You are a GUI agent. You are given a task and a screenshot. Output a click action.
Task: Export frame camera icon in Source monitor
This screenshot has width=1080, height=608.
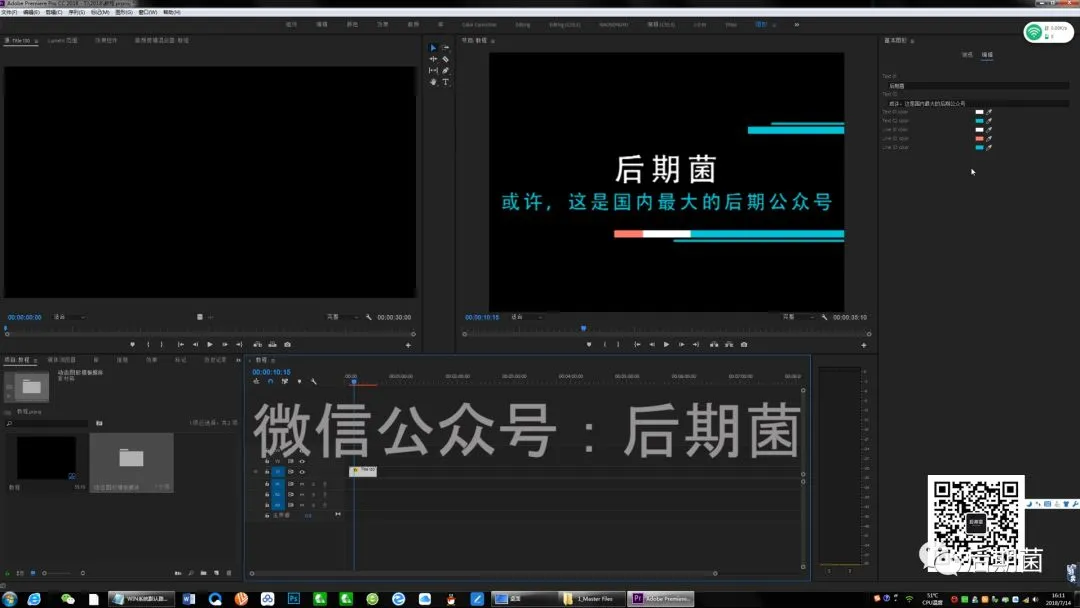(x=287, y=344)
